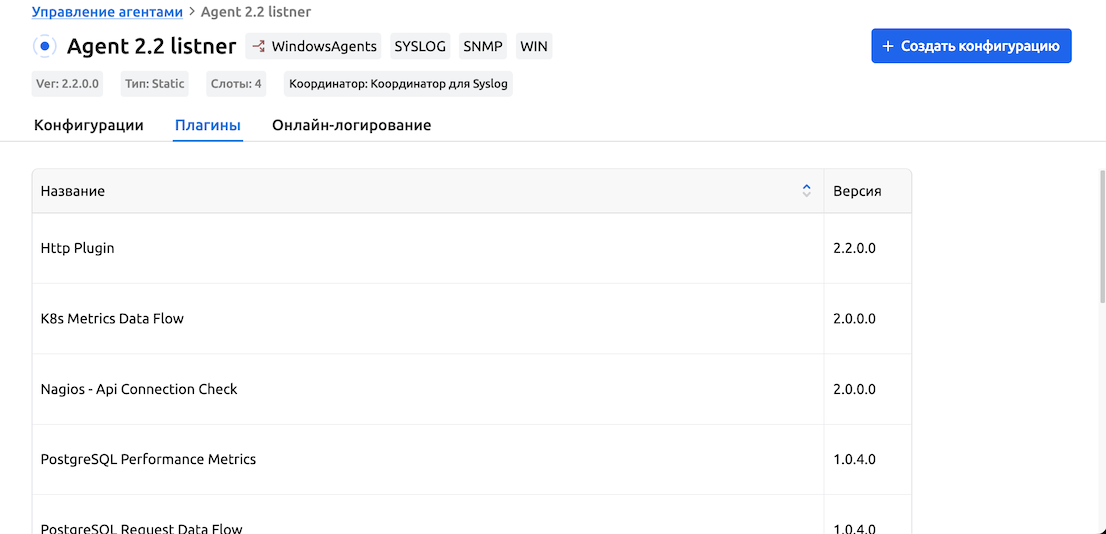Image resolution: width=1106 pixels, height=534 pixels.
Task: Click the WIN tag
Action: point(534,46)
